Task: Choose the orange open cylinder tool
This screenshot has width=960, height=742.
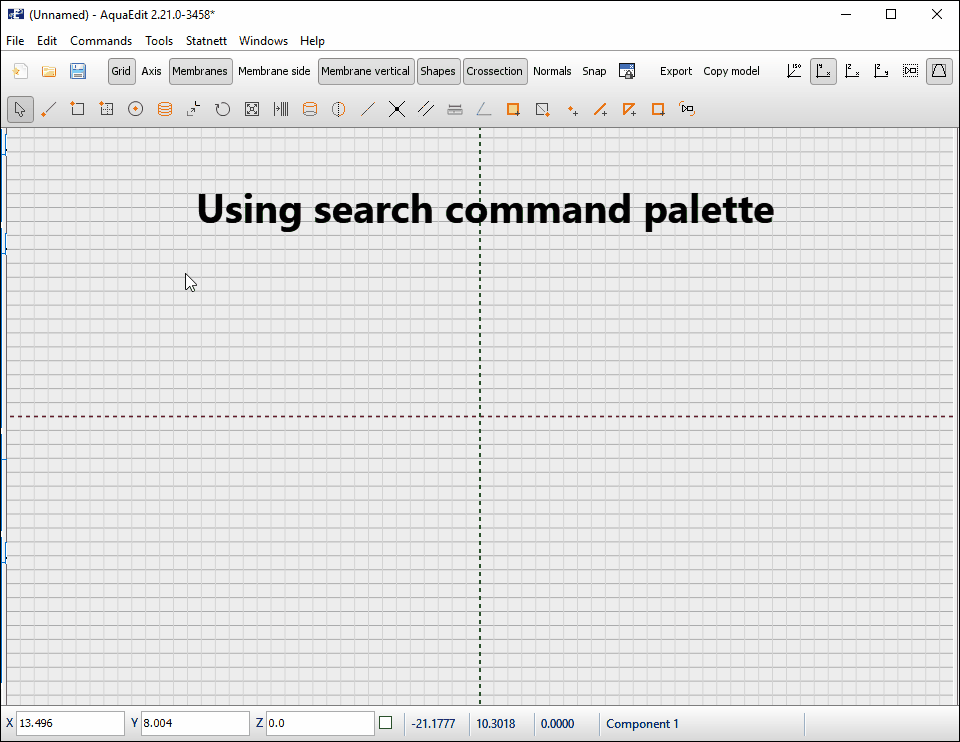Action: click(x=310, y=110)
